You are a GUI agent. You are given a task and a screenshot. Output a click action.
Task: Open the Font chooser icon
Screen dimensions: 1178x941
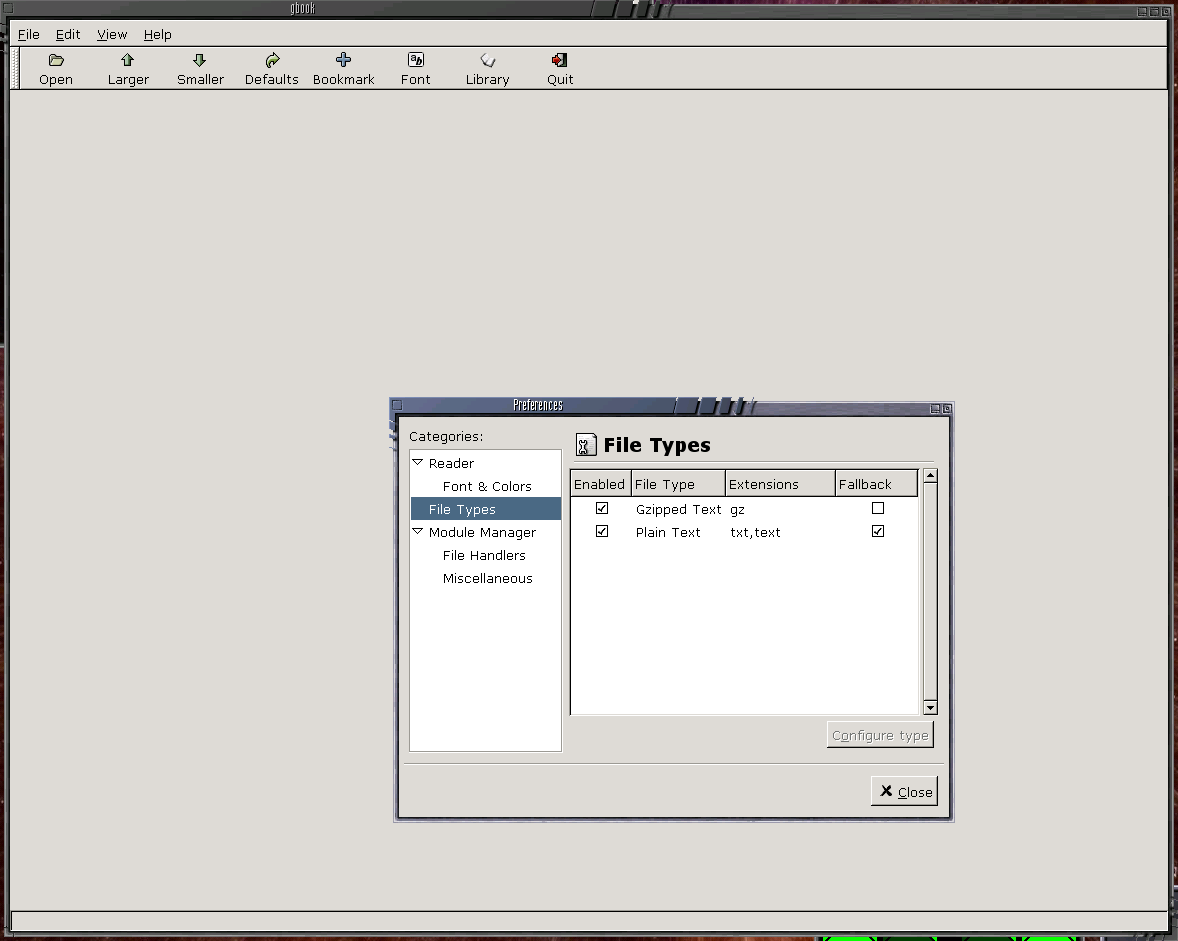pos(416,61)
